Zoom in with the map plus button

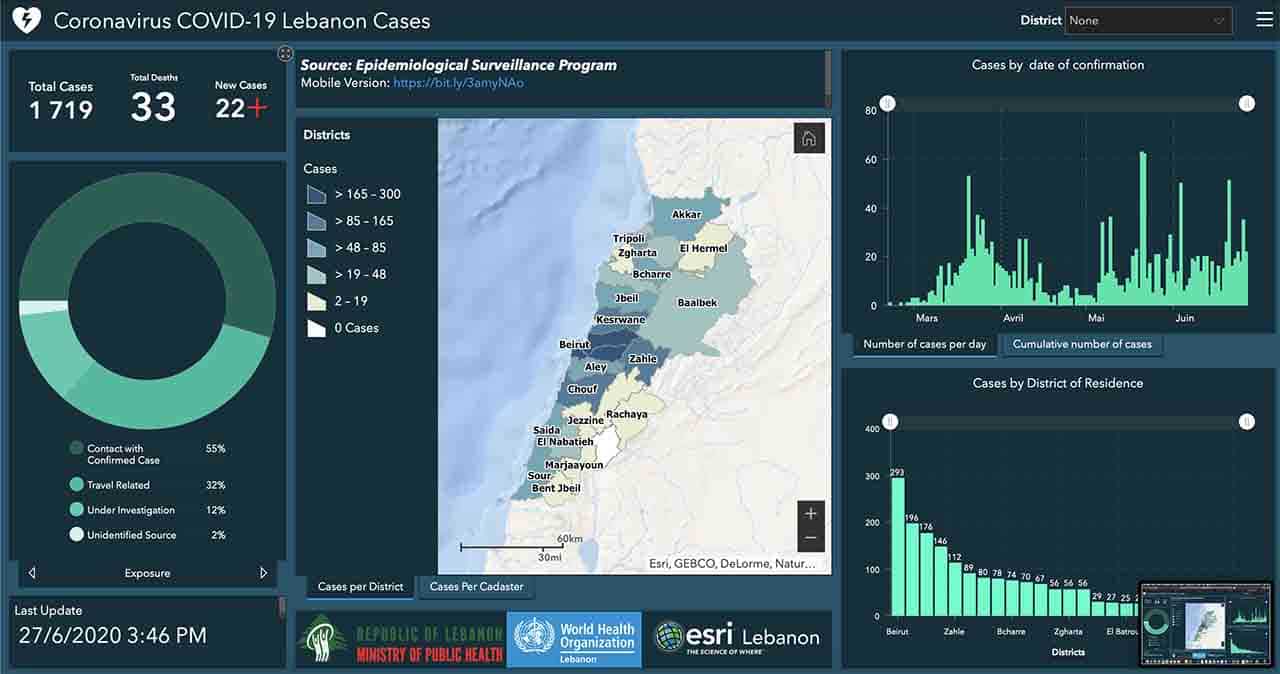[x=810, y=514]
